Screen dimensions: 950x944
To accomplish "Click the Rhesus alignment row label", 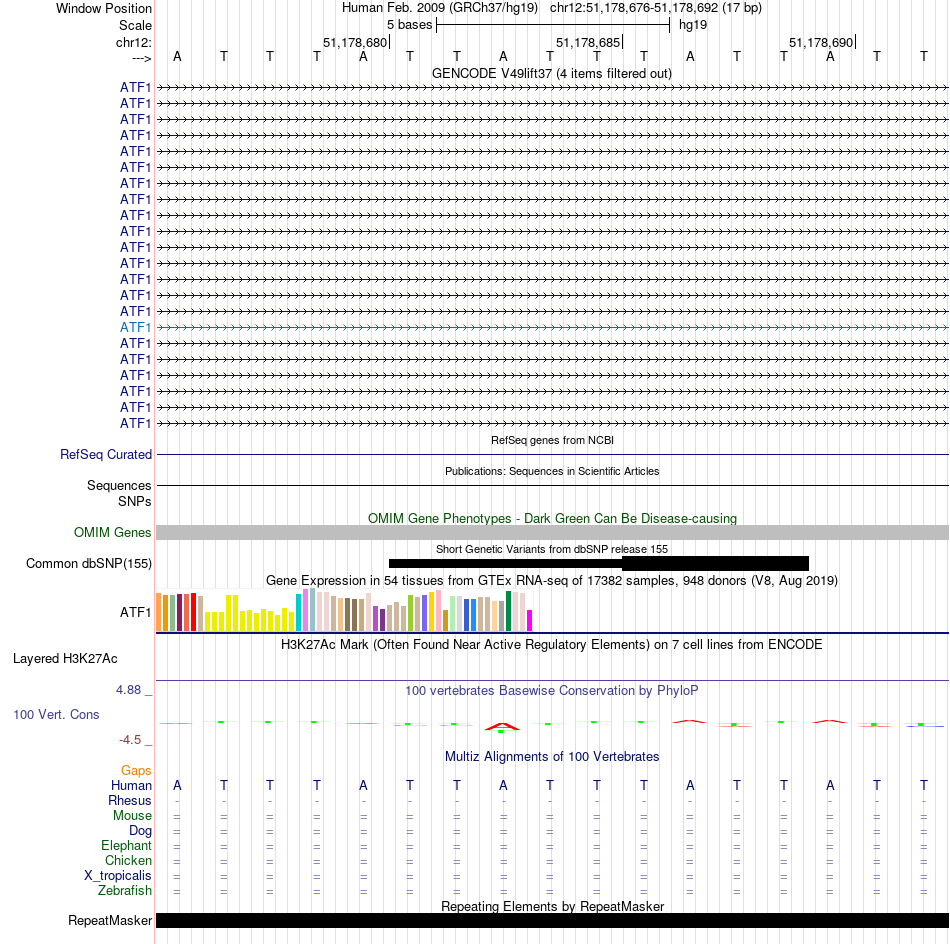I will 130,800.
